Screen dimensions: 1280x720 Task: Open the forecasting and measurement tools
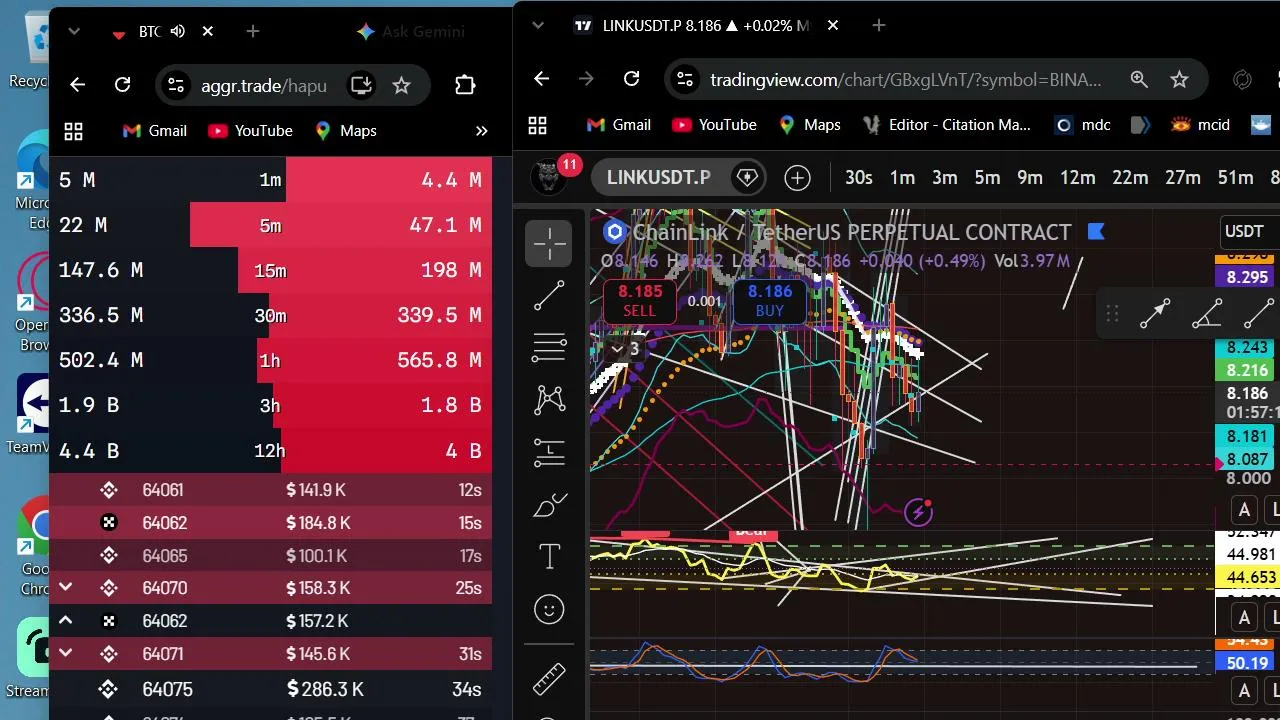549,452
